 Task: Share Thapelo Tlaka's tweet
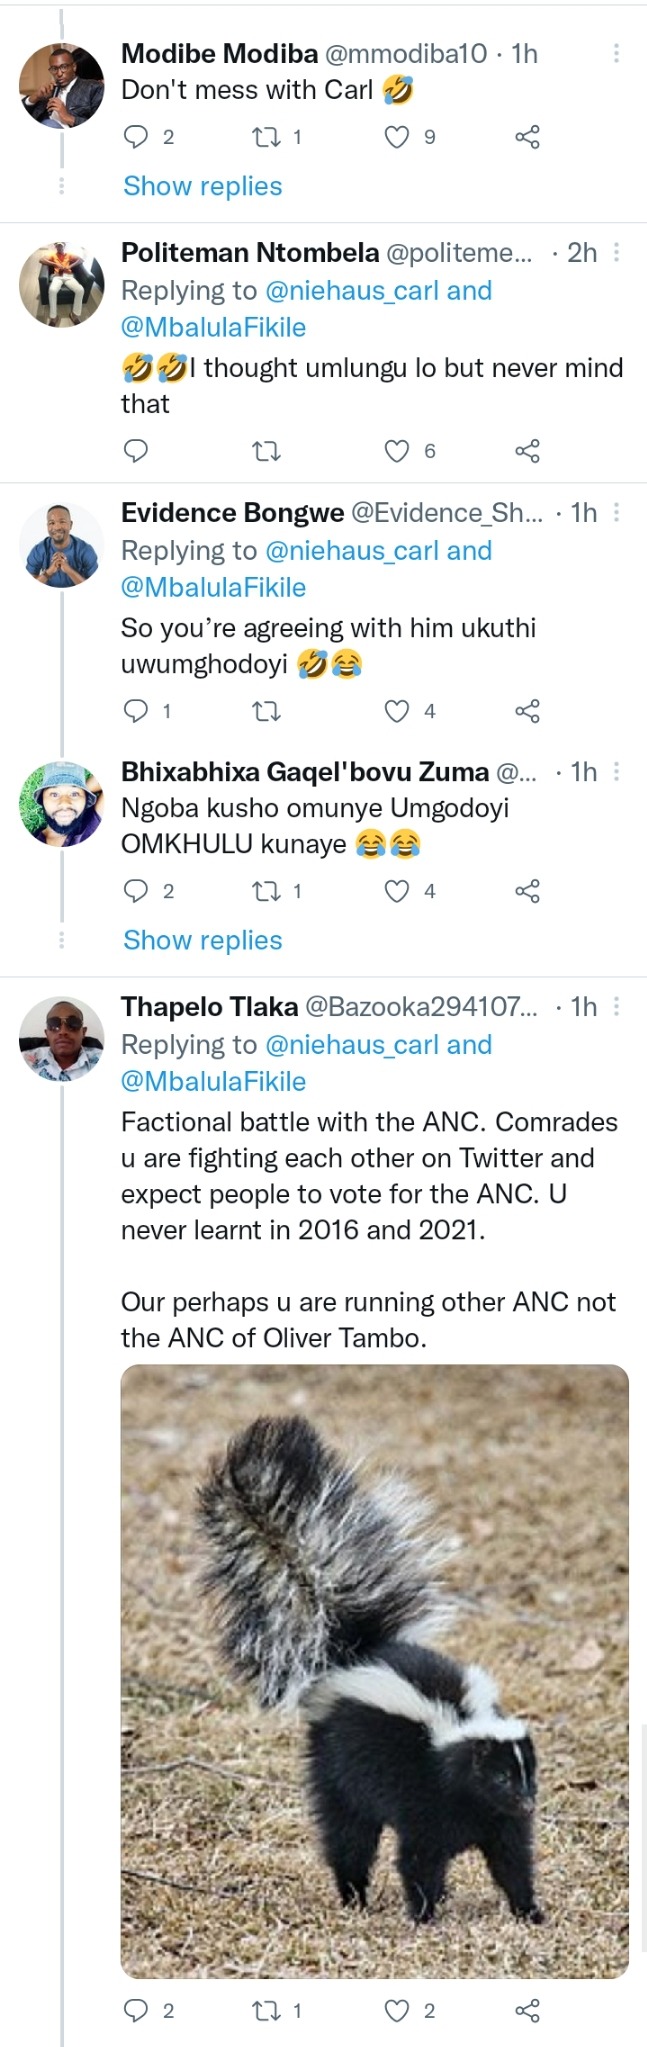tap(527, 2011)
